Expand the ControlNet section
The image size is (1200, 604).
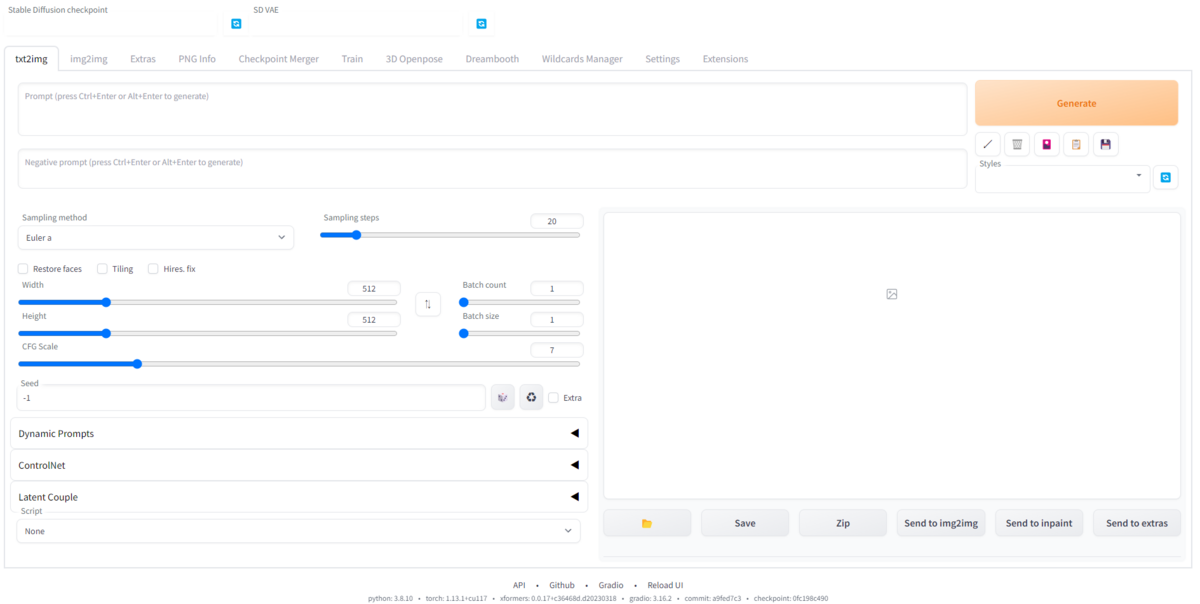click(x=299, y=465)
